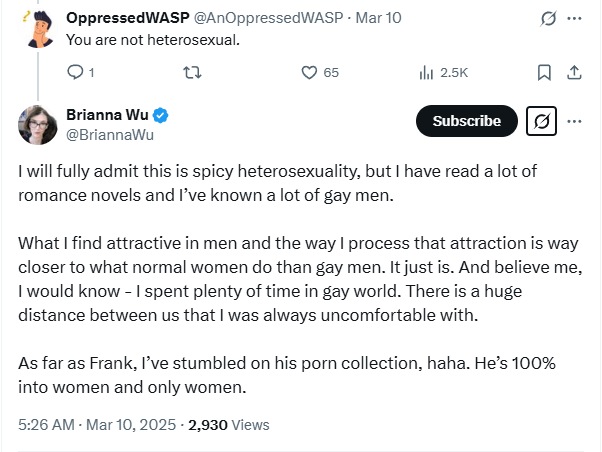Click the 5:26 AM · Mar 10, 2025 timestamp
The height and width of the screenshot is (452, 602).
pos(97,425)
